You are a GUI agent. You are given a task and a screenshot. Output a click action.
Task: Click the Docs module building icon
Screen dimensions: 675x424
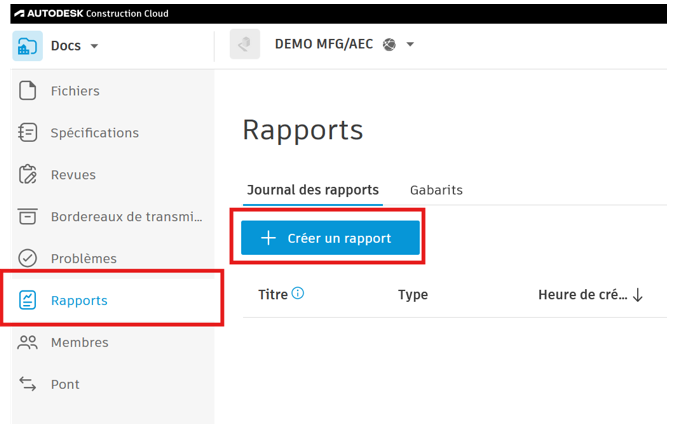click(28, 46)
